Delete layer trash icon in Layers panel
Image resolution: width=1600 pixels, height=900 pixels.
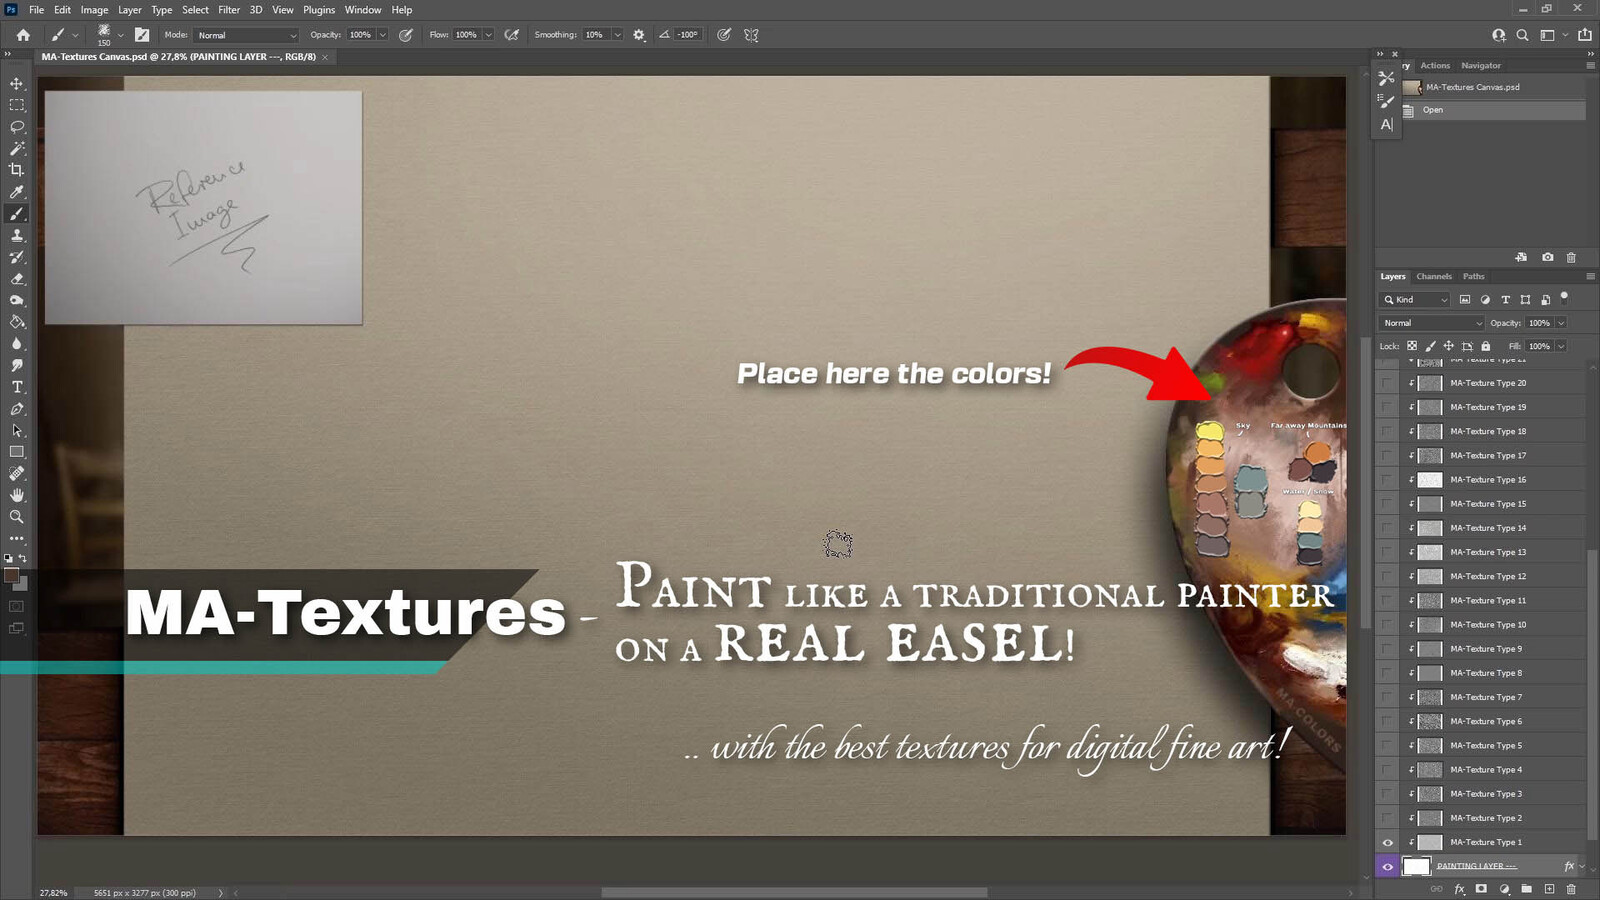pyautogui.click(x=1571, y=888)
